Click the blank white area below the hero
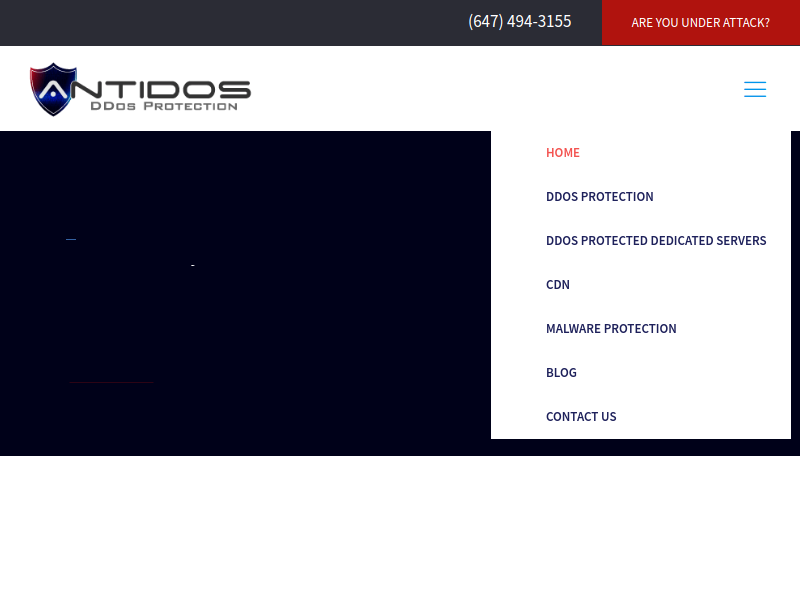The height and width of the screenshot is (600, 800). (400, 530)
